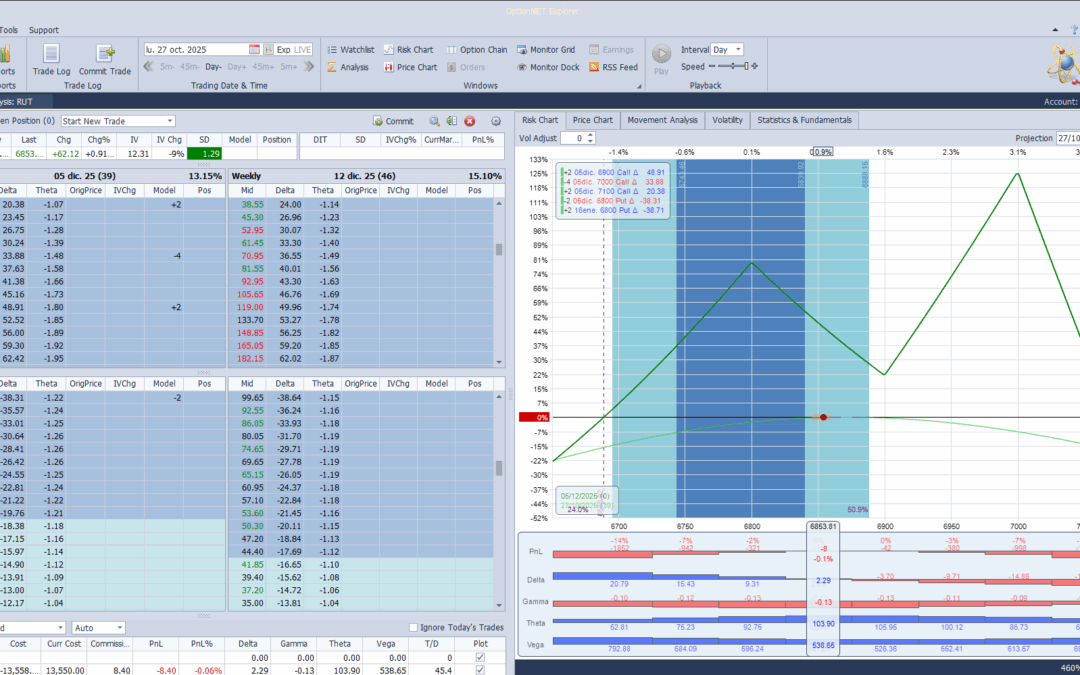The height and width of the screenshot is (675, 1080).
Task: Uncheck Plot checkbox in the 2.29 delta row
Action: [x=480, y=670]
